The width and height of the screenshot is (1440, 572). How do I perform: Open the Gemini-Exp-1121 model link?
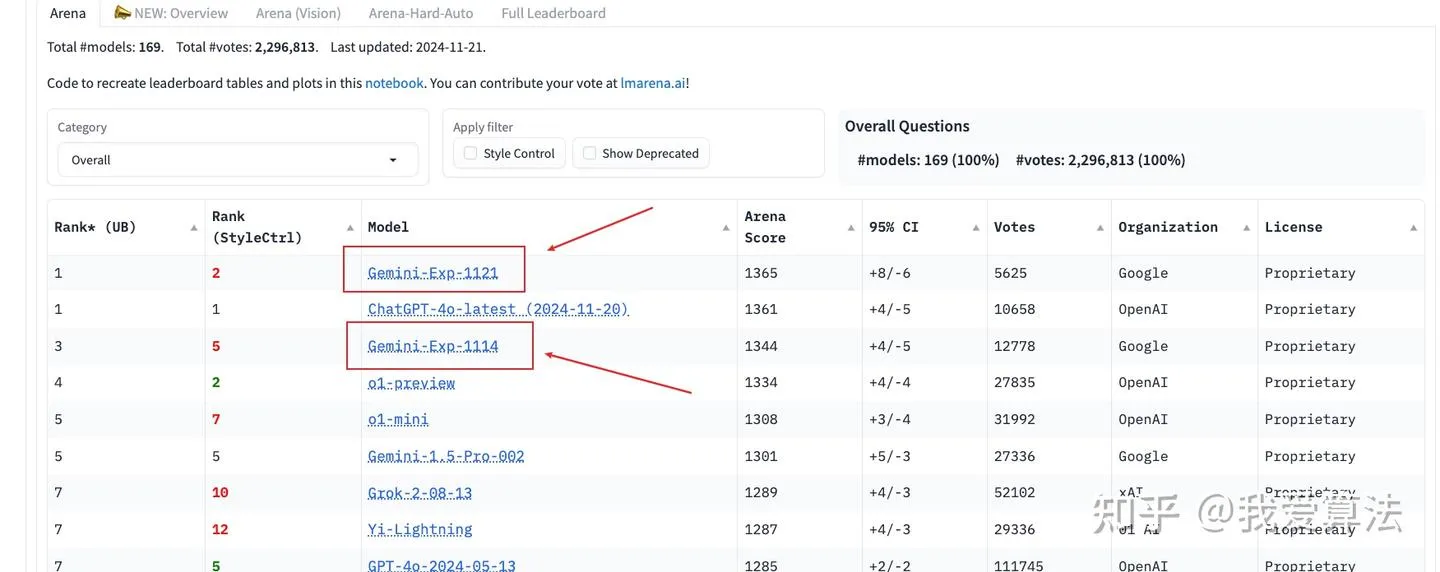[433, 273]
